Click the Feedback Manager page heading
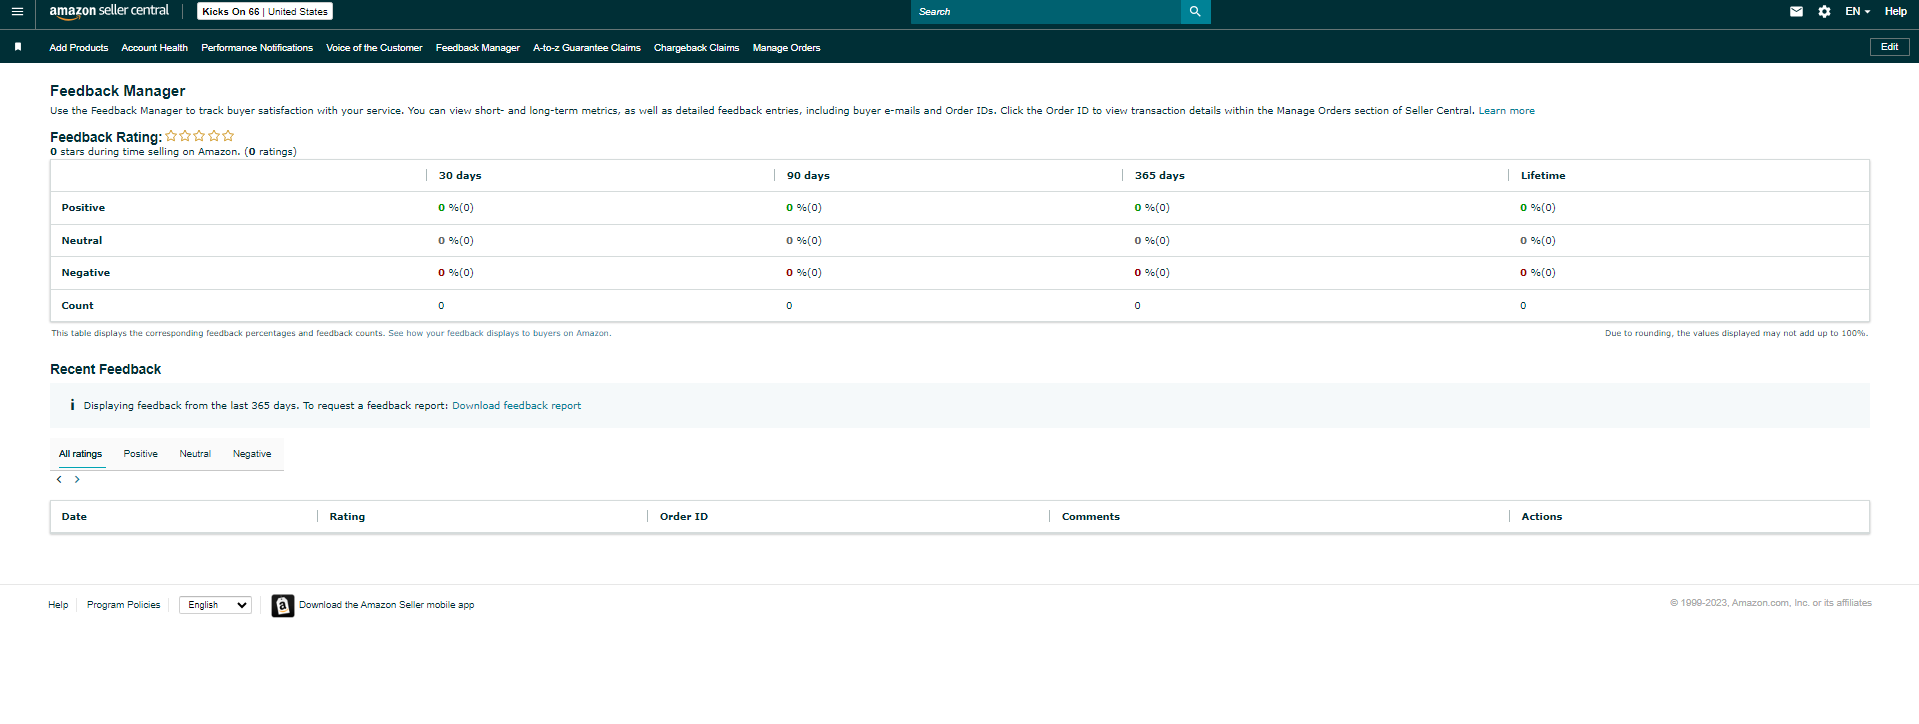1919x724 pixels. [118, 91]
